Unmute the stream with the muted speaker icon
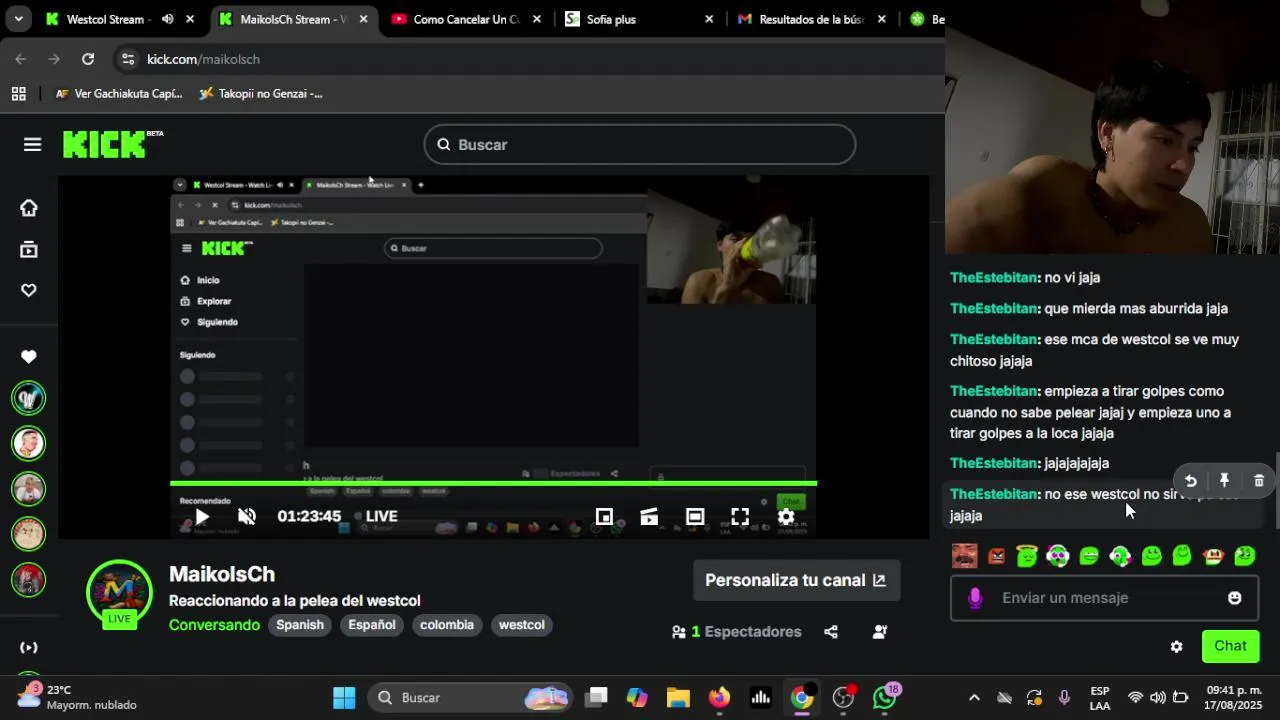Image resolution: width=1280 pixels, height=720 pixels. (x=247, y=517)
